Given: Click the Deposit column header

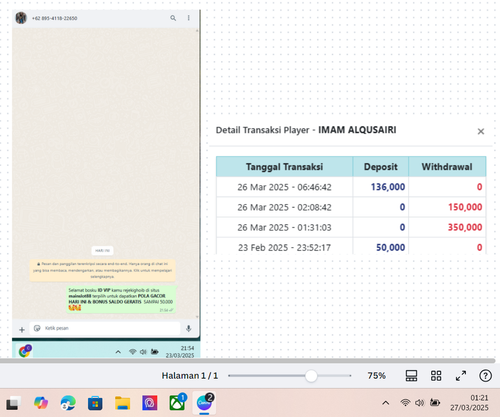Looking at the screenshot, I should point(381,167).
